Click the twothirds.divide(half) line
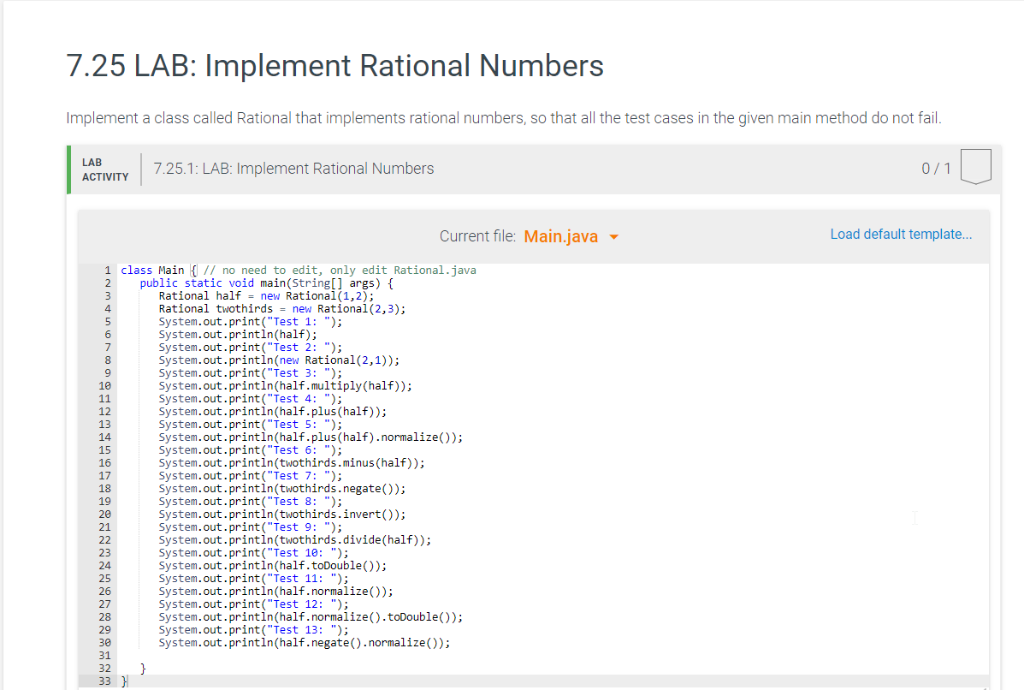The width and height of the screenshot is (1024, 690). click(295, 540)
